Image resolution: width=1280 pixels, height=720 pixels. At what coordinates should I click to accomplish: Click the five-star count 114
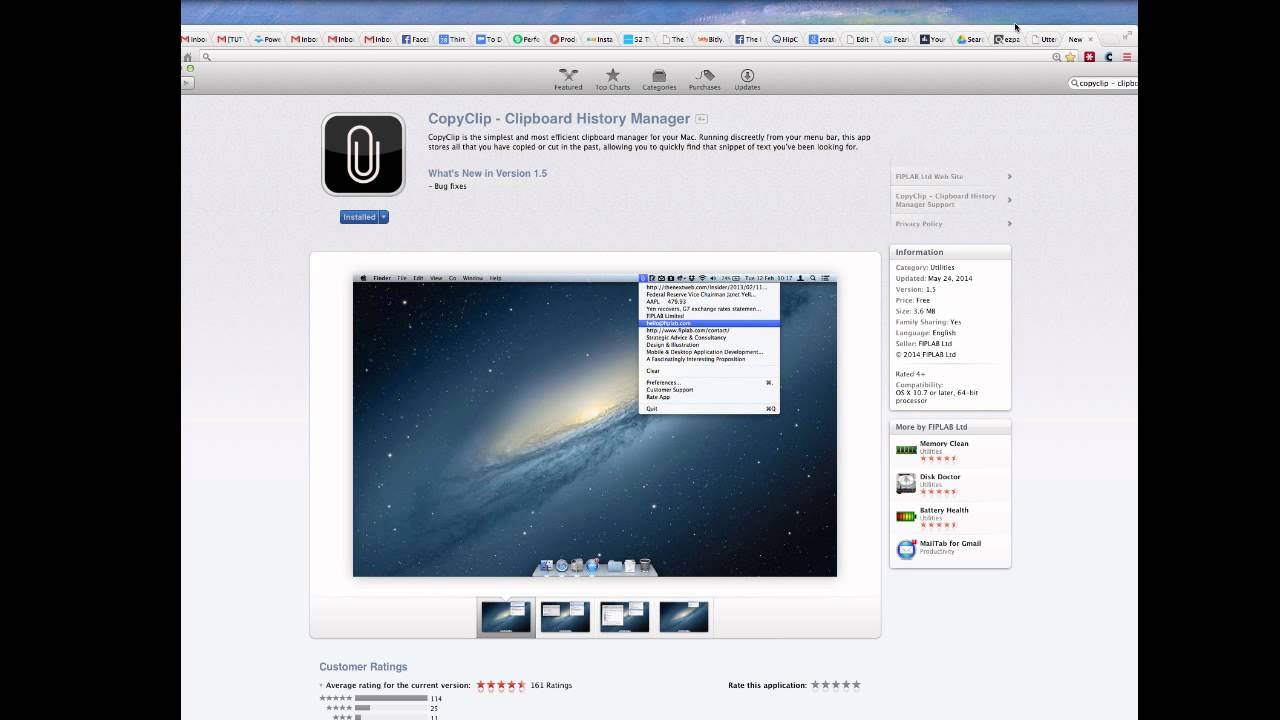click(436, 699)
